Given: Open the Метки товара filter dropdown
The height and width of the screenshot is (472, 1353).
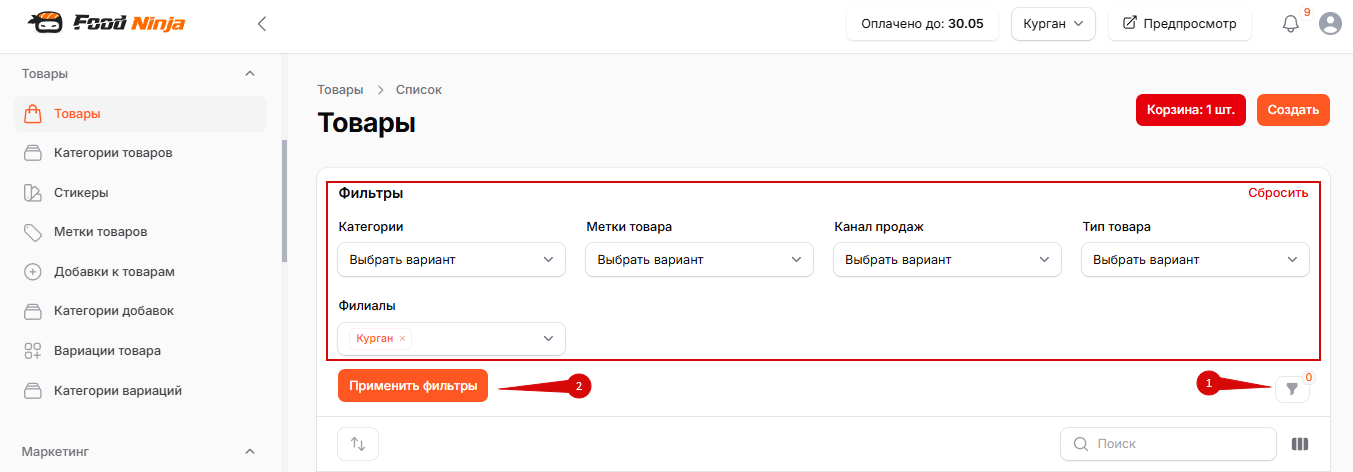Looking at the screenshot, I should point(699,260).
